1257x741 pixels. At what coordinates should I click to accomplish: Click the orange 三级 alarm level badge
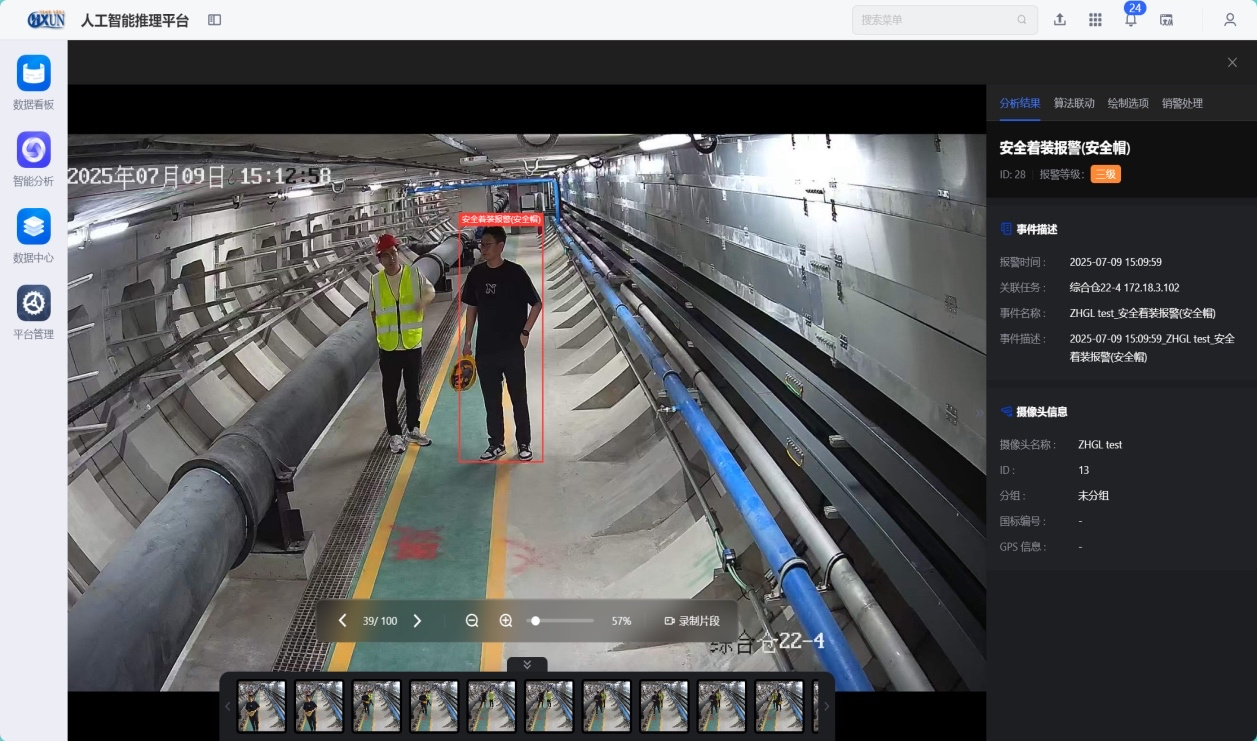[x=1106, y=174]
